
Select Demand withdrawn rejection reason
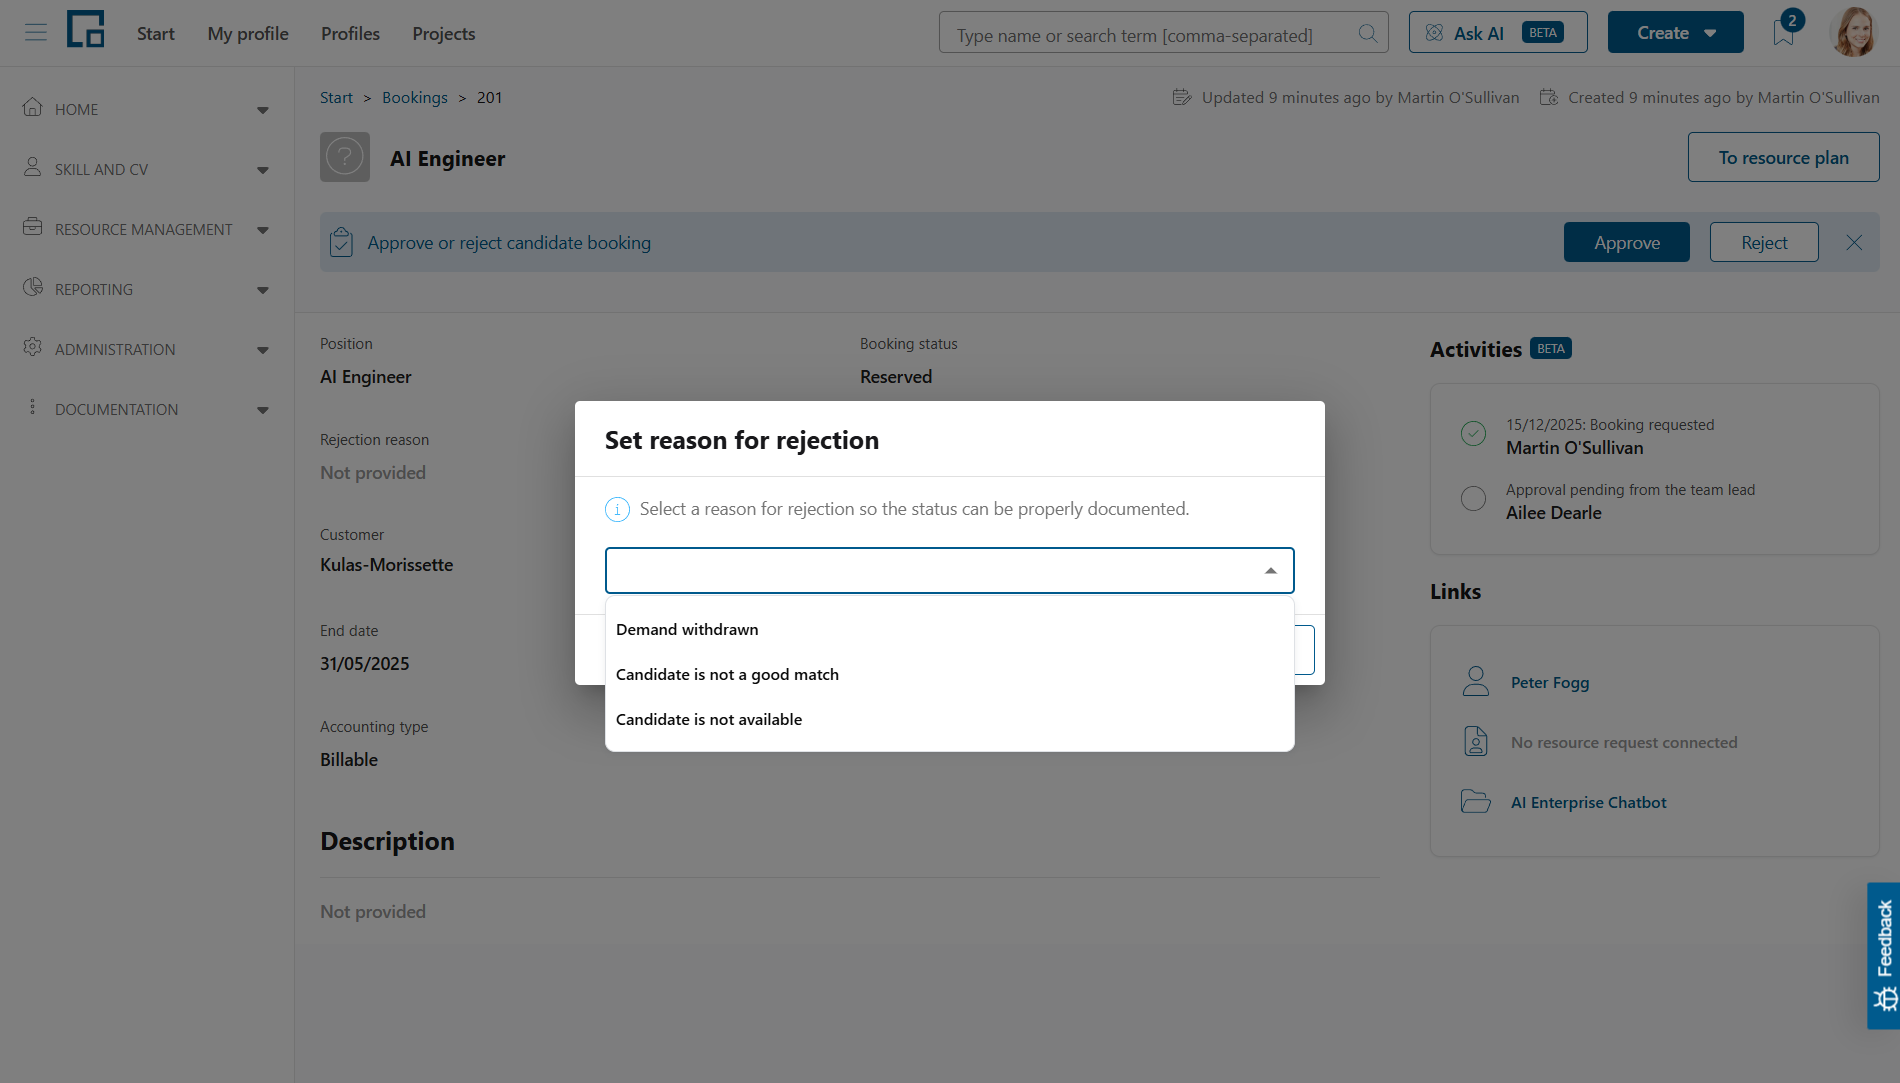[949, 629]
